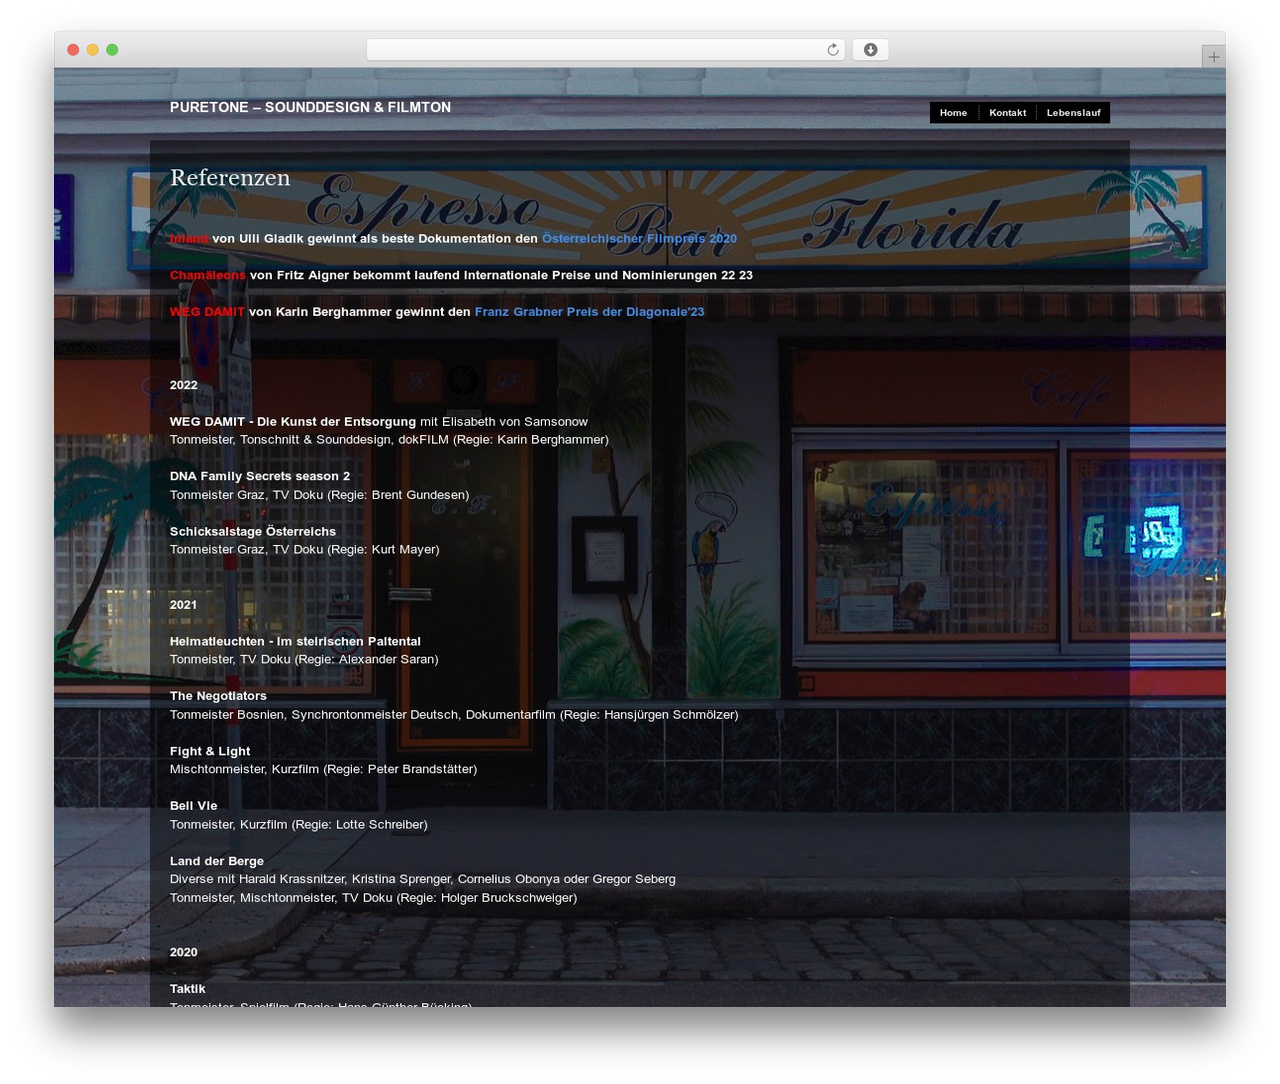Click the credit line mentioning Lotte Schreiber
Screen dimensions: 1280x1084
[x=299, y=825]
